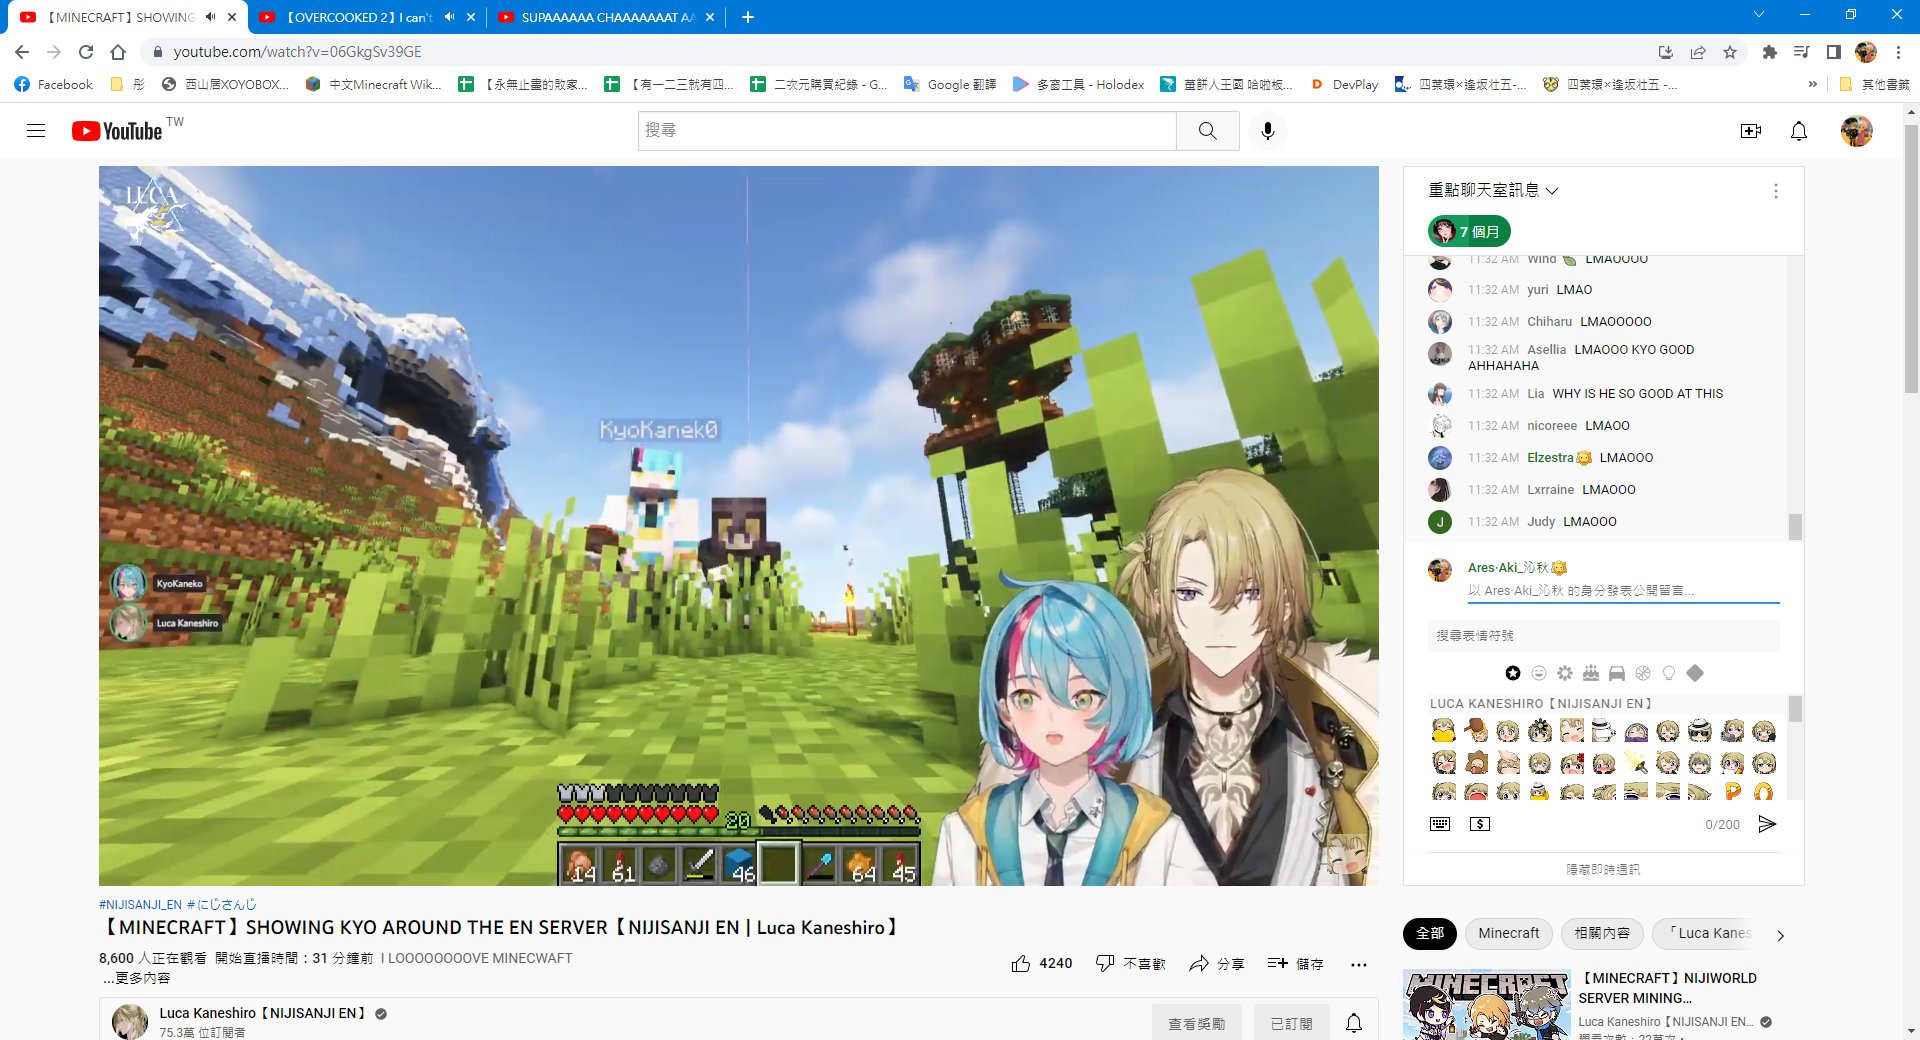Focus the YouTube search input field
The width and height of the screenshot is (1920, 1040).
point(907,131)
